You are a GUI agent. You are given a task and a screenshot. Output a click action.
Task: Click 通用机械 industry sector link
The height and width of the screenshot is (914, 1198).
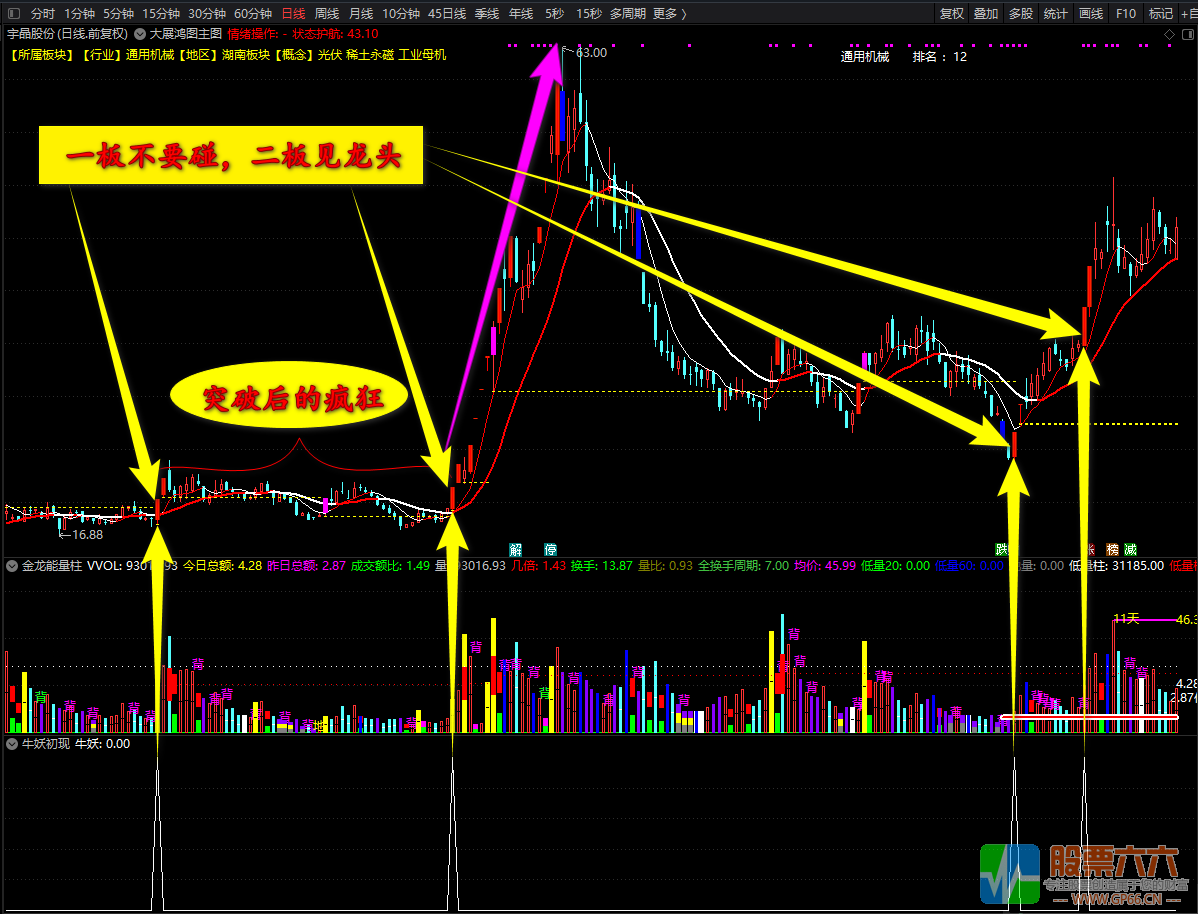(x=151, y=55)
